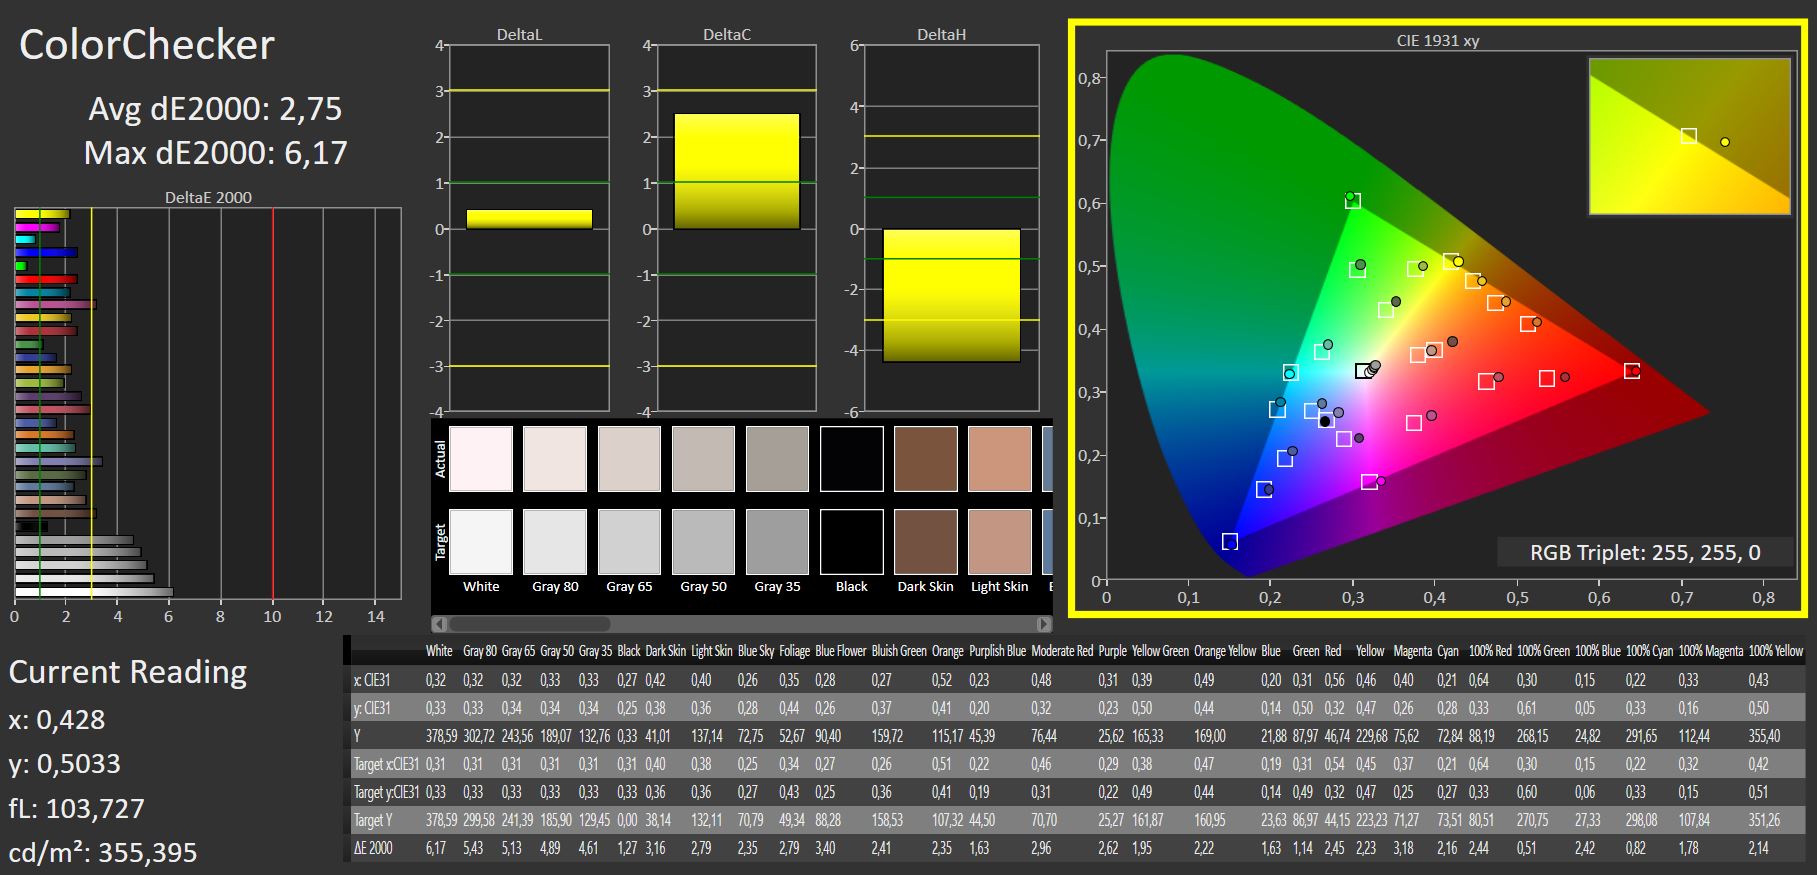Select the Yellow Green column header
Screen dimensions: 1817x875
pos(1160,651)
